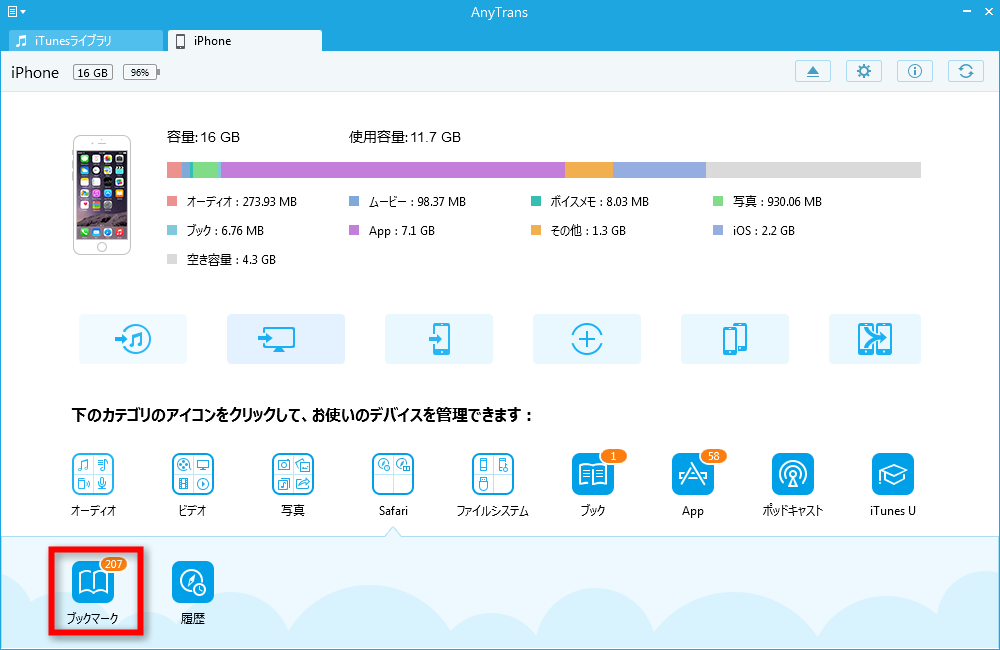This screenshot has width=1000, height=650.
Task: Open the ブック category
Action: (x=592, y=474)
